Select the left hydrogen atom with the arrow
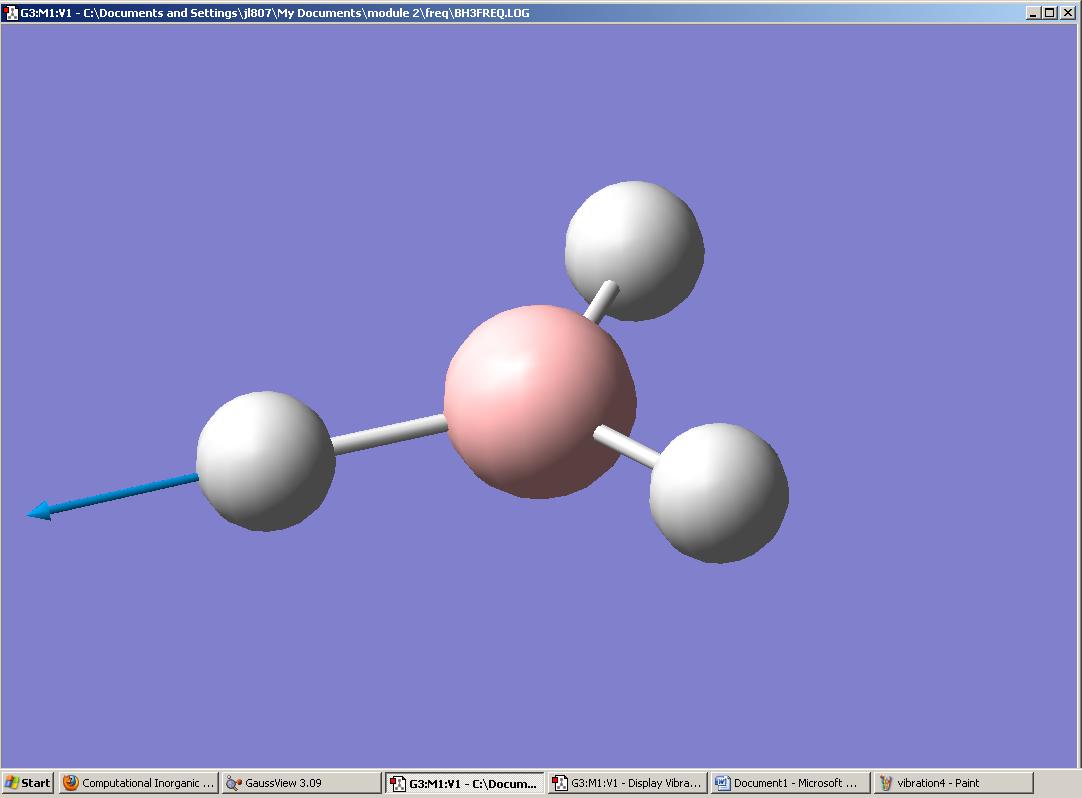The height and width of the screenshot is (798, 1082). pos(266,460)
